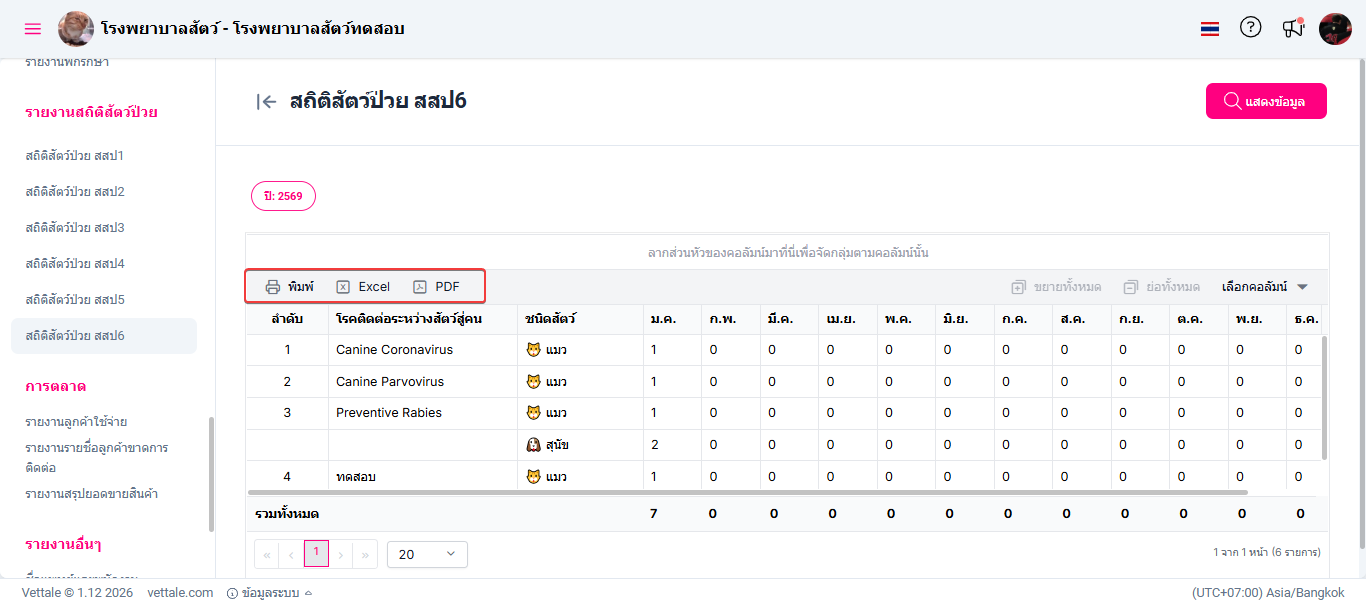Click the hospital logo thumbnail
1366x607 pixels.
click(x=76, y=29)
